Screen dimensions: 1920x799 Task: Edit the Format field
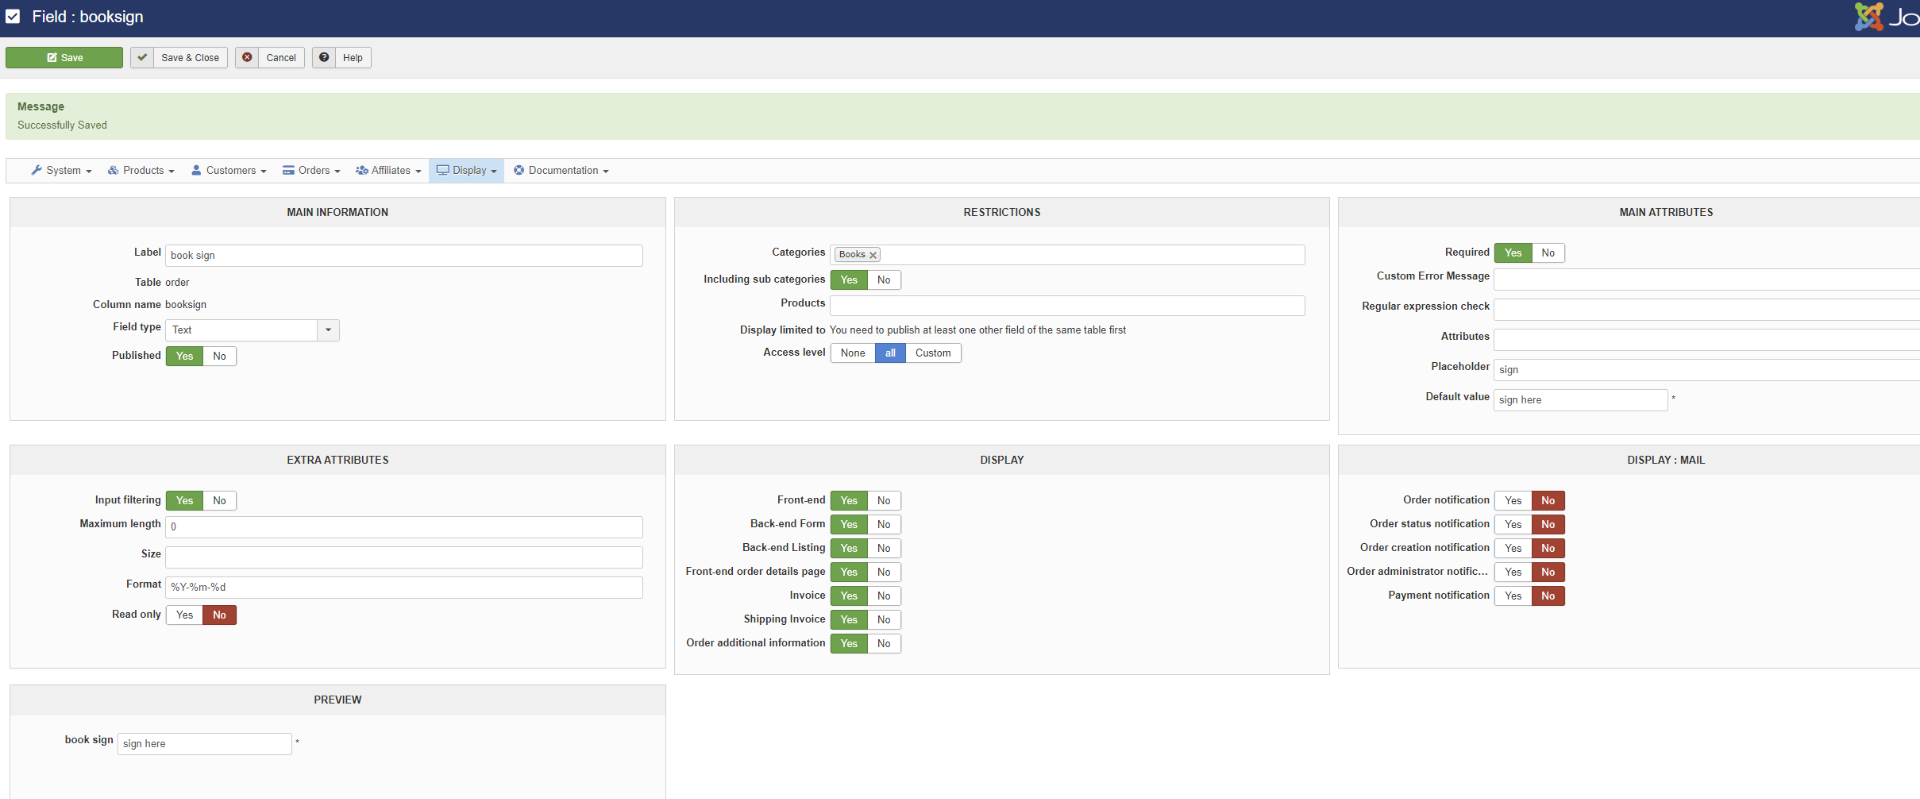404,587
